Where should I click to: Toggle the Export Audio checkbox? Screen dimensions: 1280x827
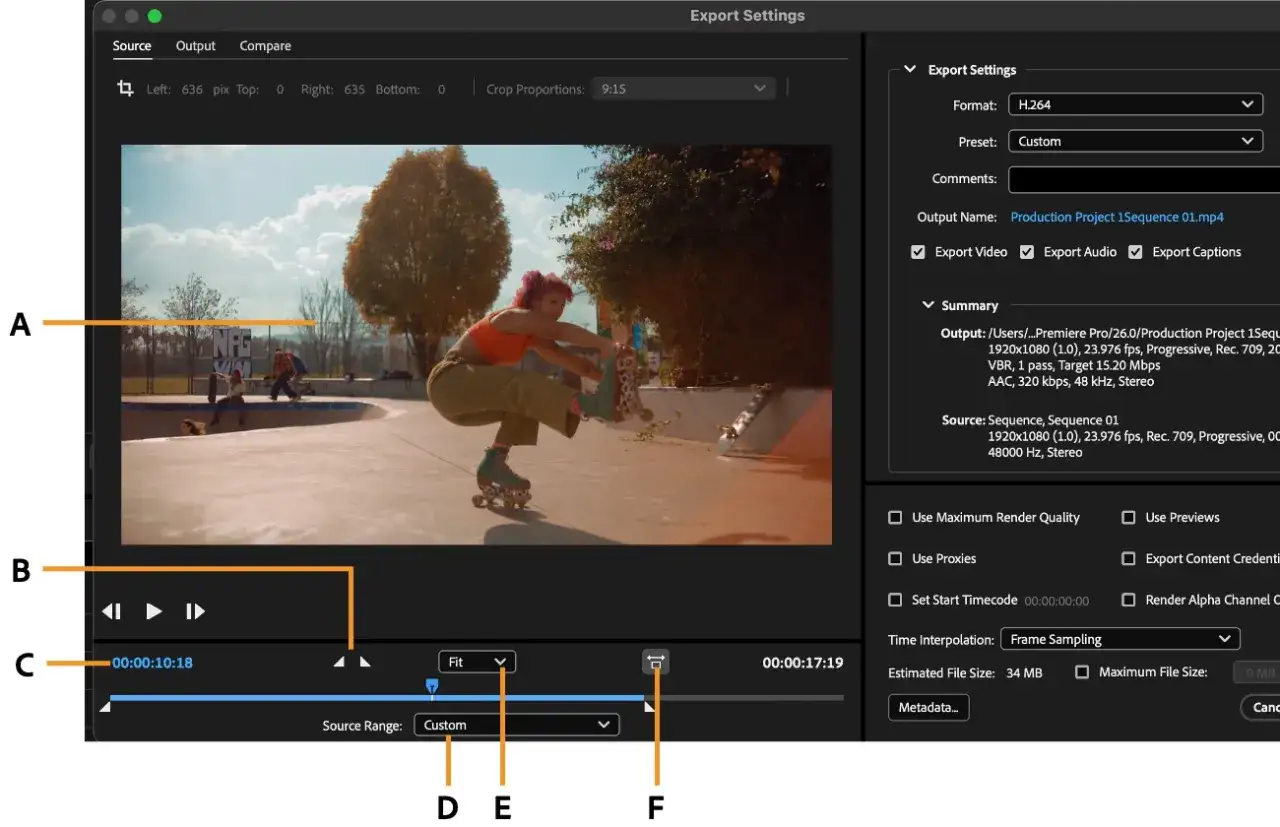pos(1027,252)
